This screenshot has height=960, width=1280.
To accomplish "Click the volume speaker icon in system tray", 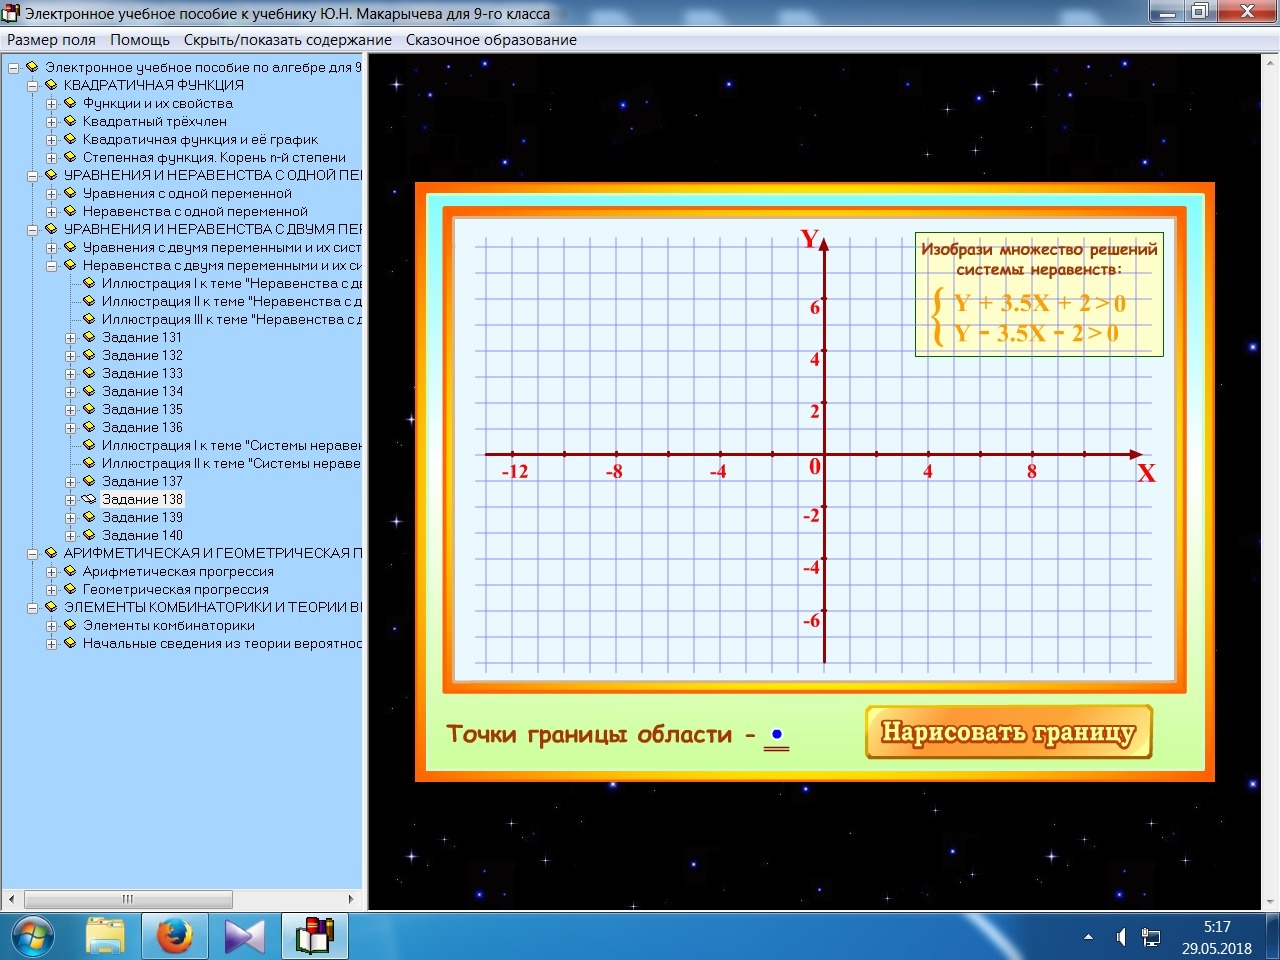I will [x=1121, y=938].
